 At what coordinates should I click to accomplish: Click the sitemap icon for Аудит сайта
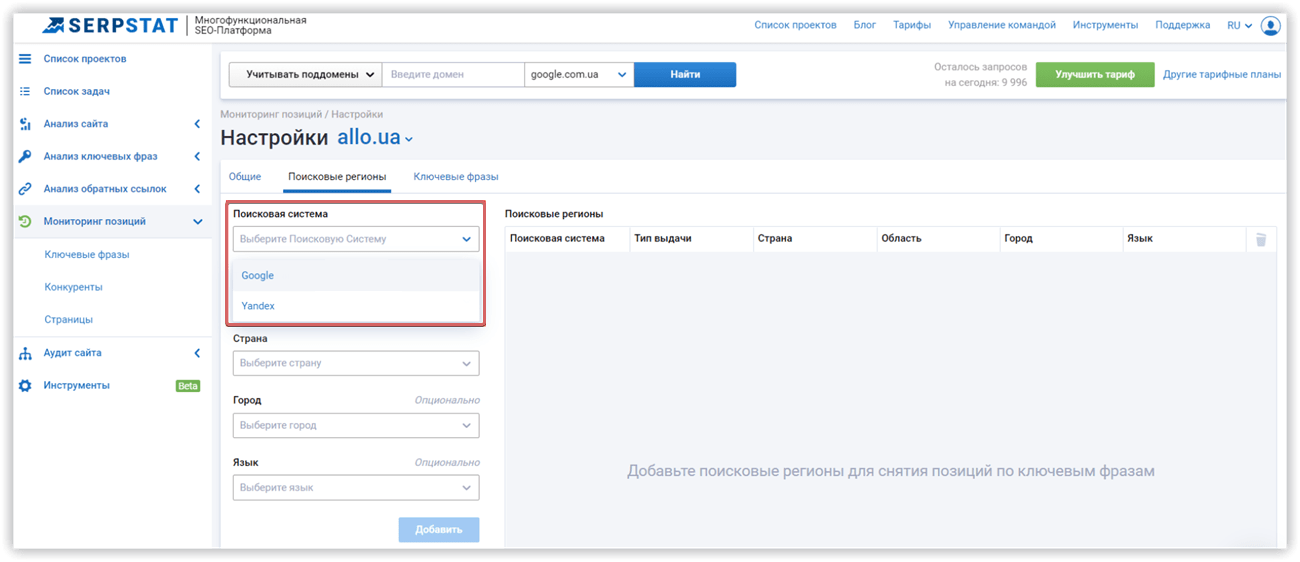click(x=25, y=353)
